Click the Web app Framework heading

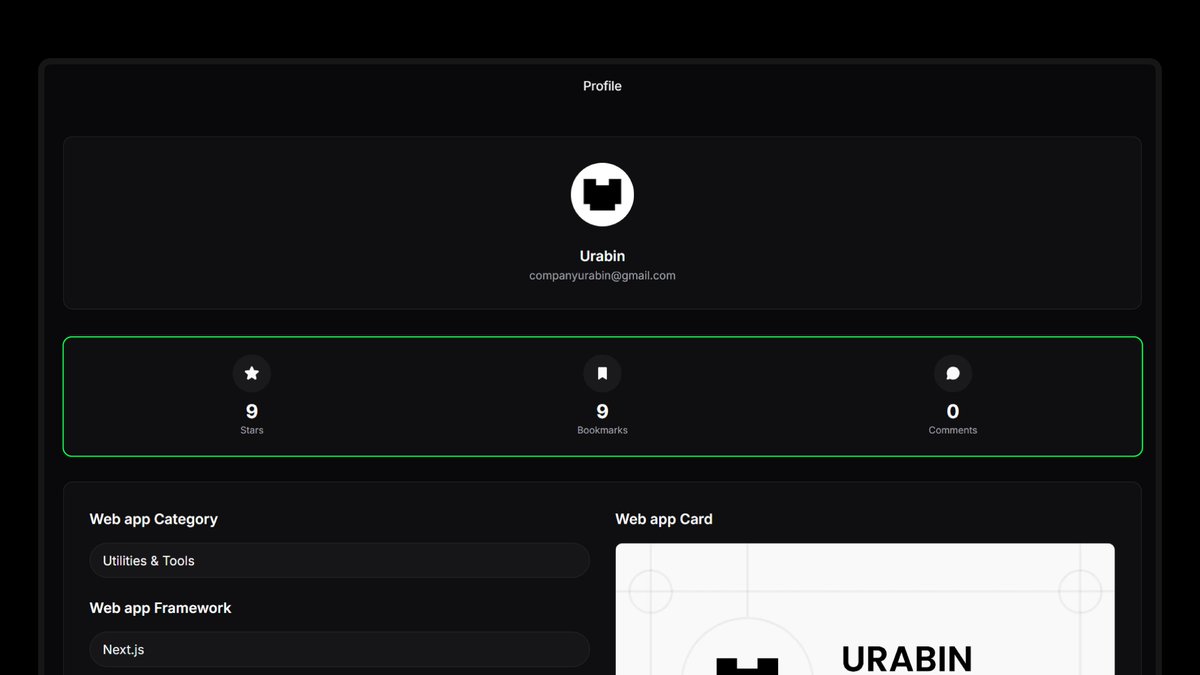click(x=160, y=608)
